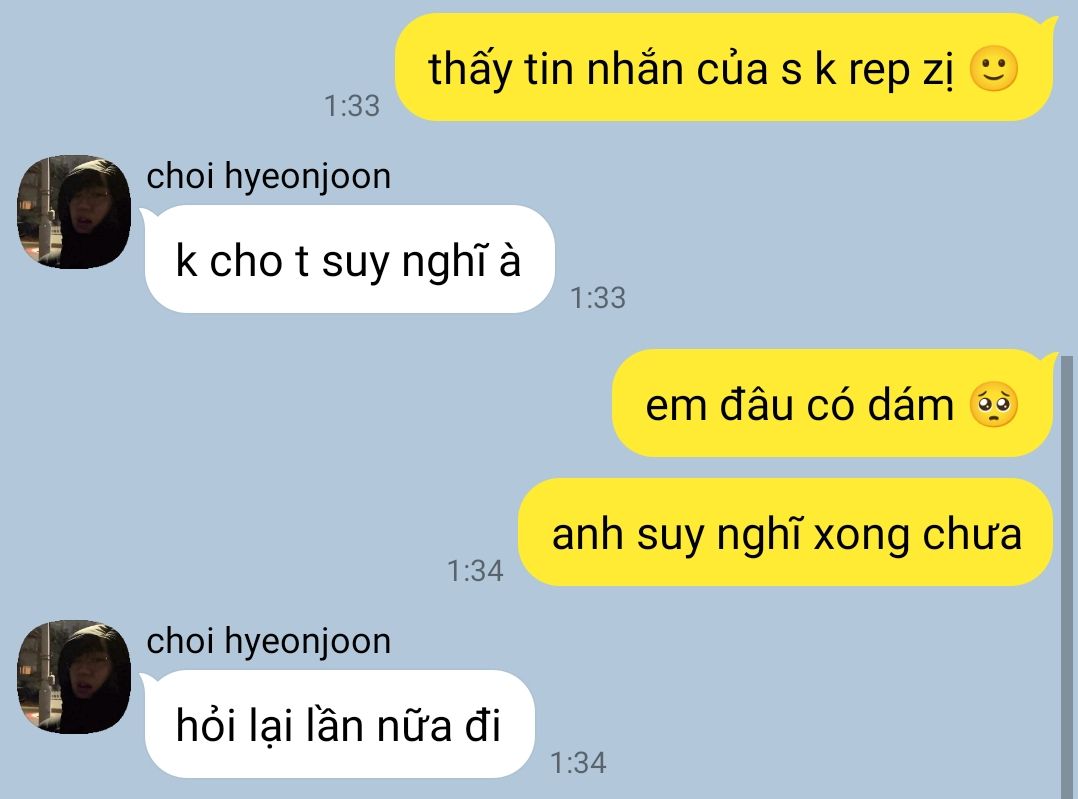Click the 1:34 timestamp after 'hỏi lại lần nữa đi'
The height and width of the screenshot is (799, 1078).
(x=578, y=763)
